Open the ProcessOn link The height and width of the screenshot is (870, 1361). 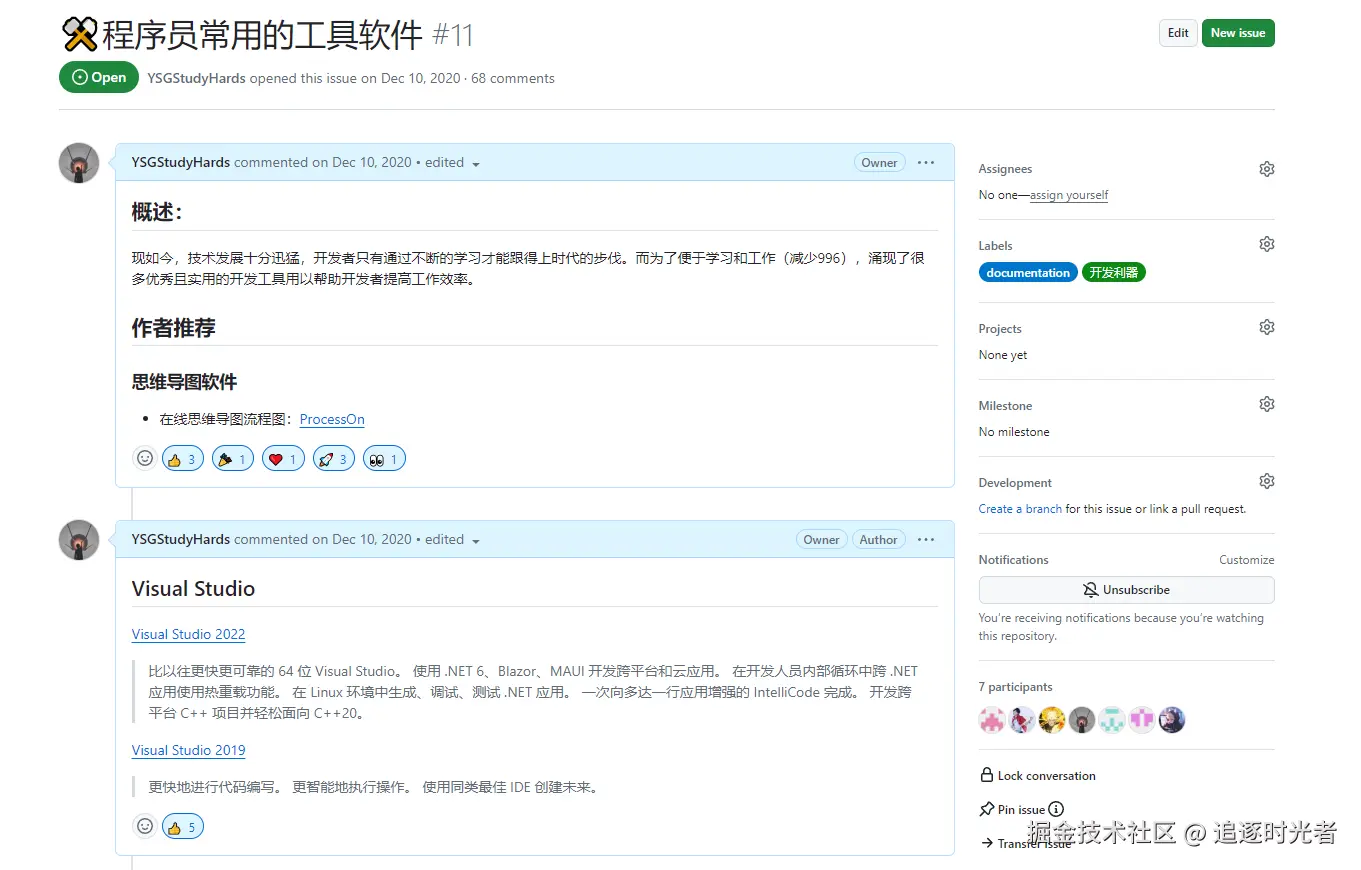332,419
